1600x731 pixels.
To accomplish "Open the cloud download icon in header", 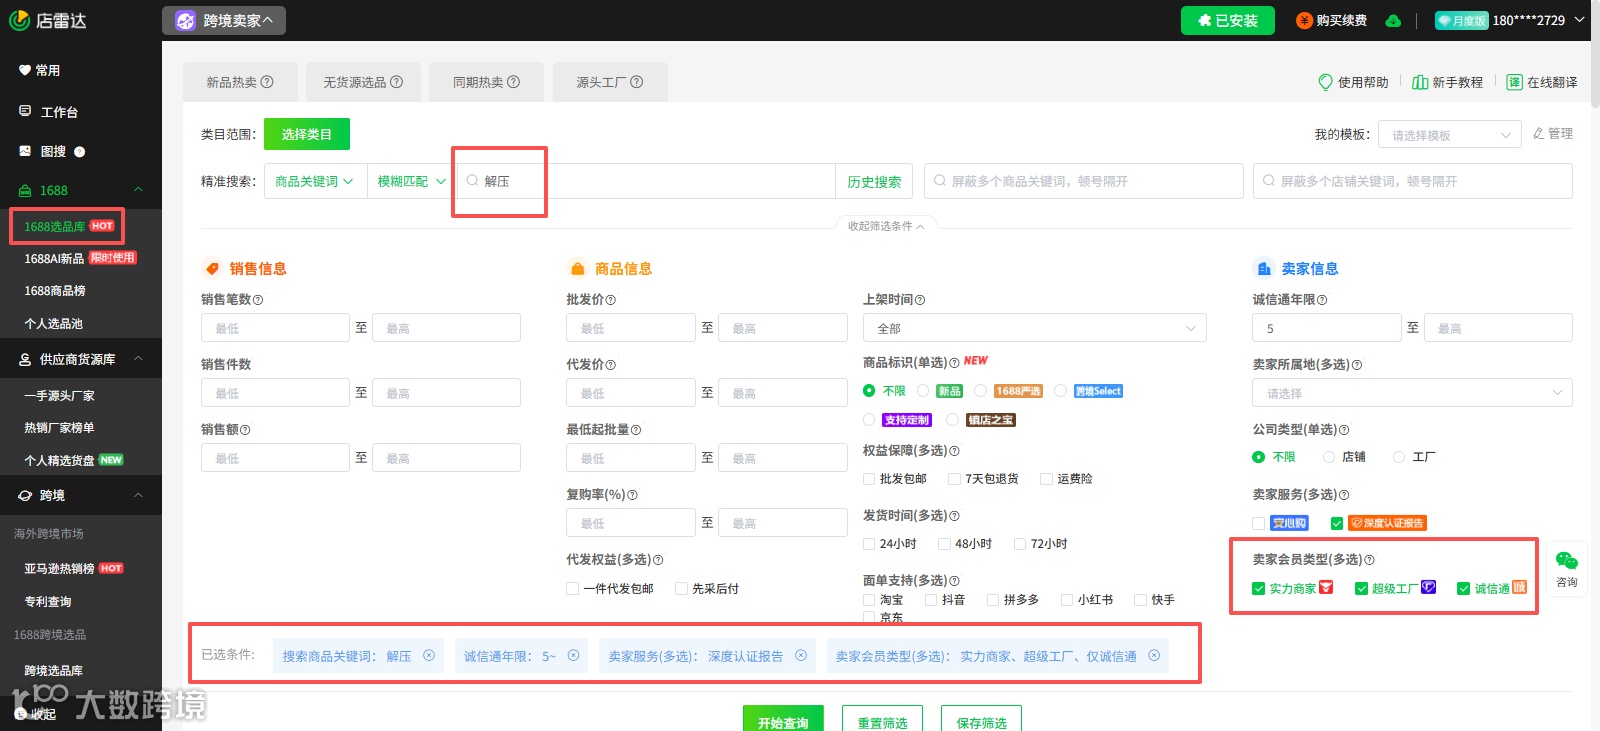I will [x=1393, y=21].
